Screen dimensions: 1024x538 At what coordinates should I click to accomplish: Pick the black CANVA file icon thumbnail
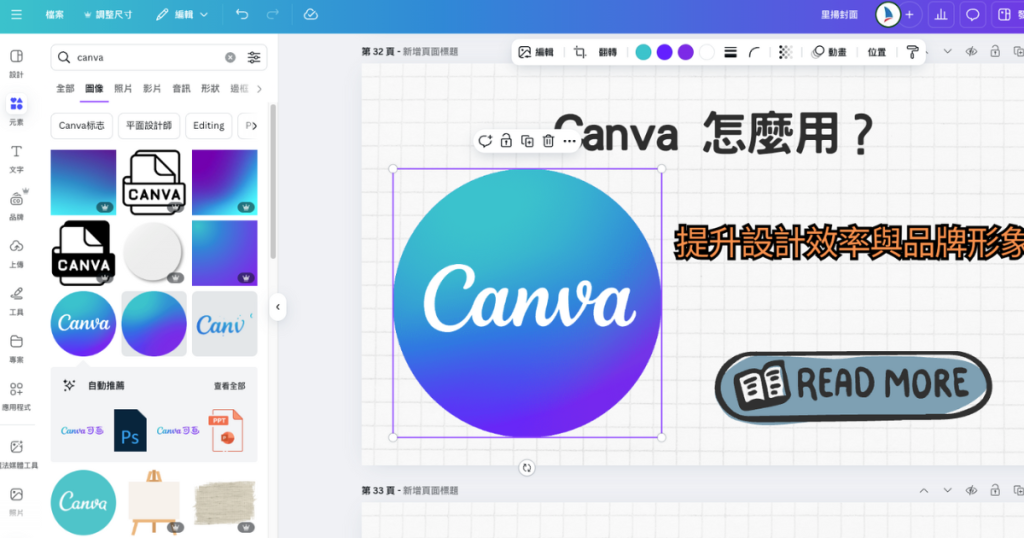pyautogui.click(x=84, y=253)
